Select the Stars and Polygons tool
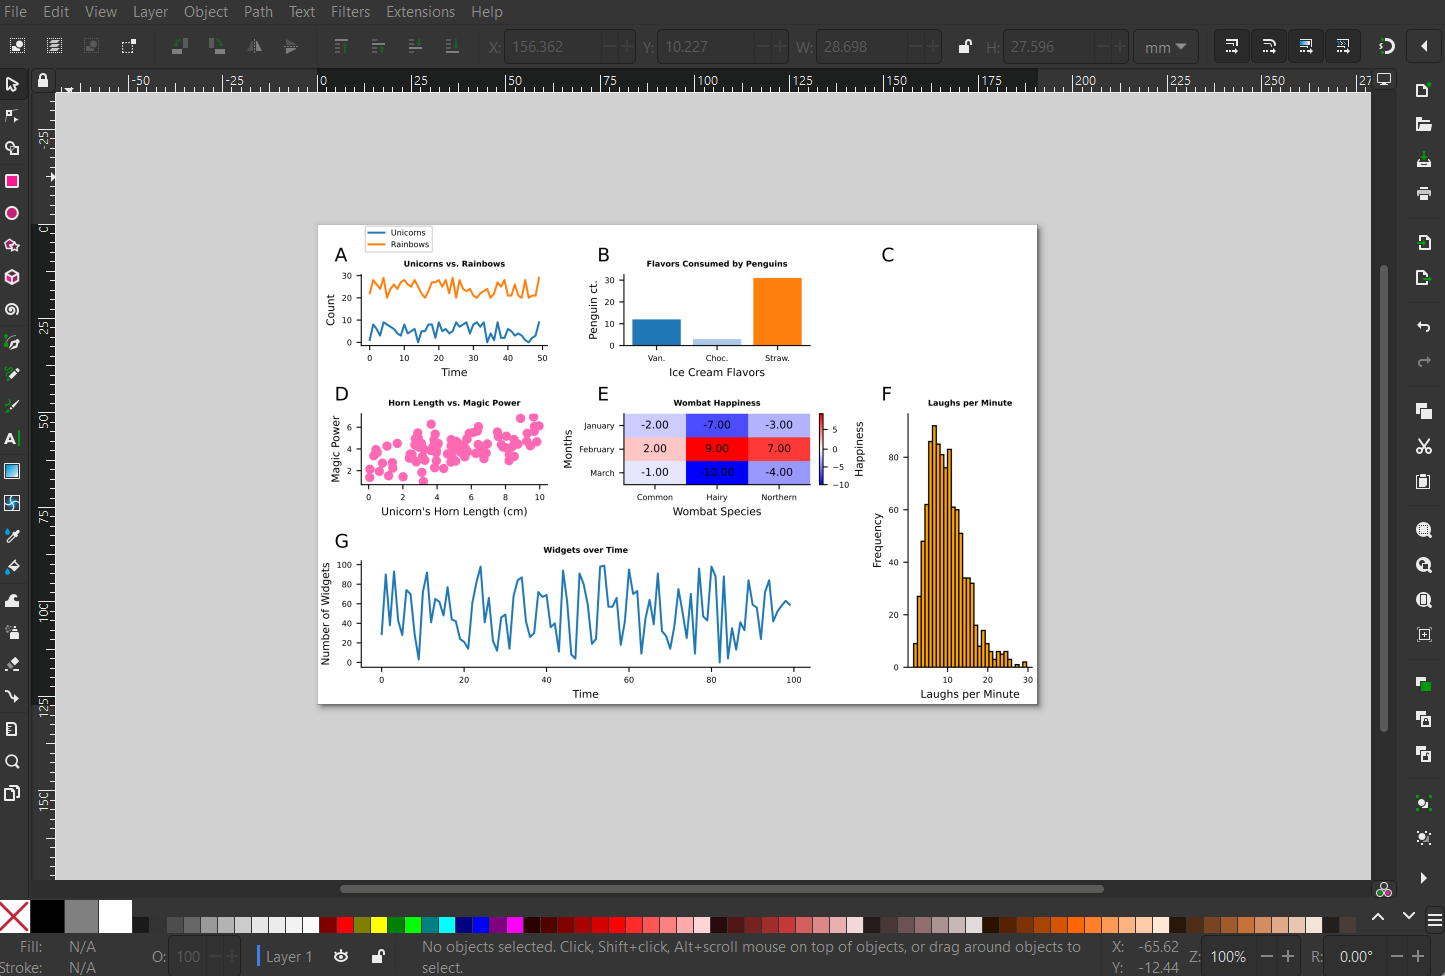 (x=13, y=245)
